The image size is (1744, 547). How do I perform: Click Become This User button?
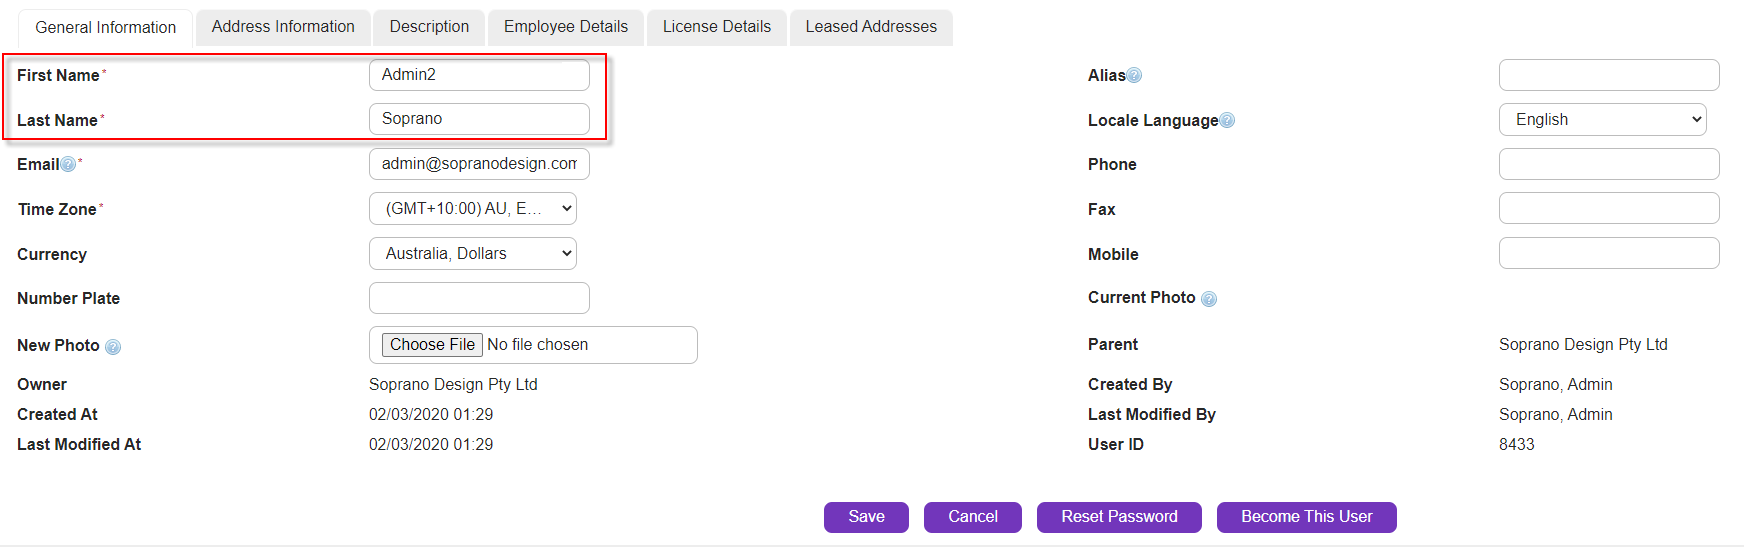1306,517
